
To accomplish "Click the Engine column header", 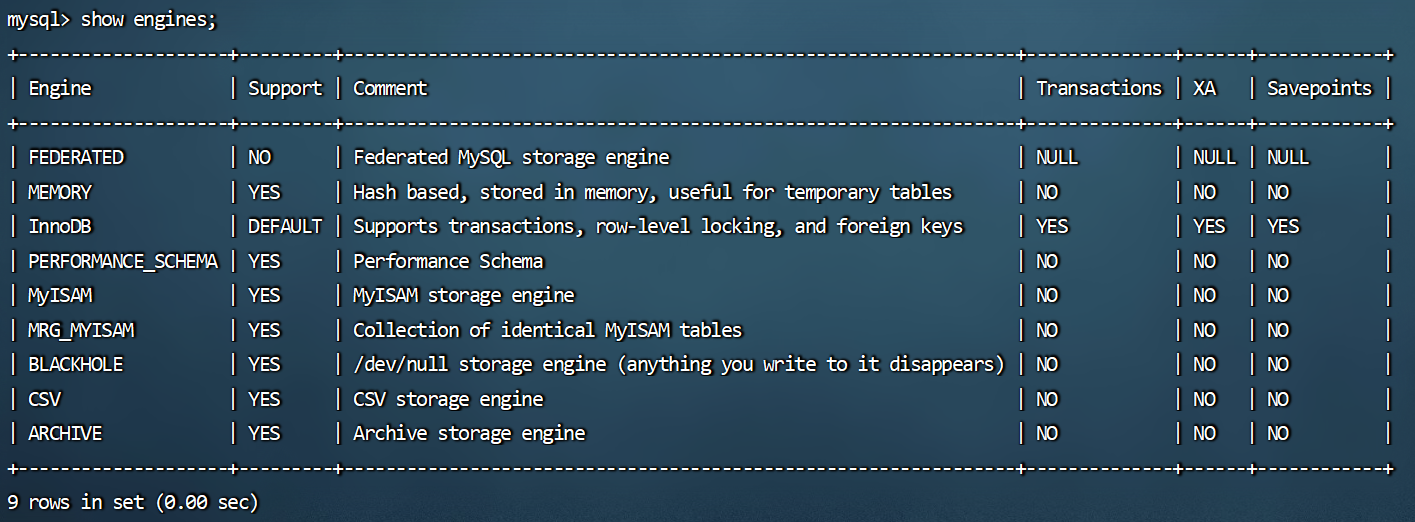I will 60,88.
